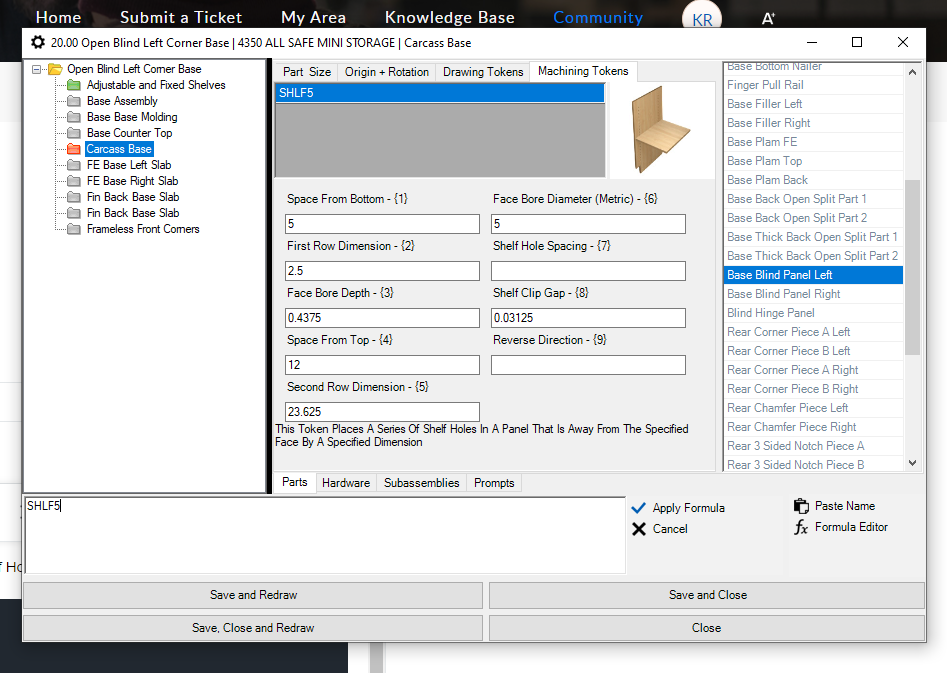Click the shelf panel preview thumbnail
This screenshot has height=673, width=947.
click(x=660, y=130)
